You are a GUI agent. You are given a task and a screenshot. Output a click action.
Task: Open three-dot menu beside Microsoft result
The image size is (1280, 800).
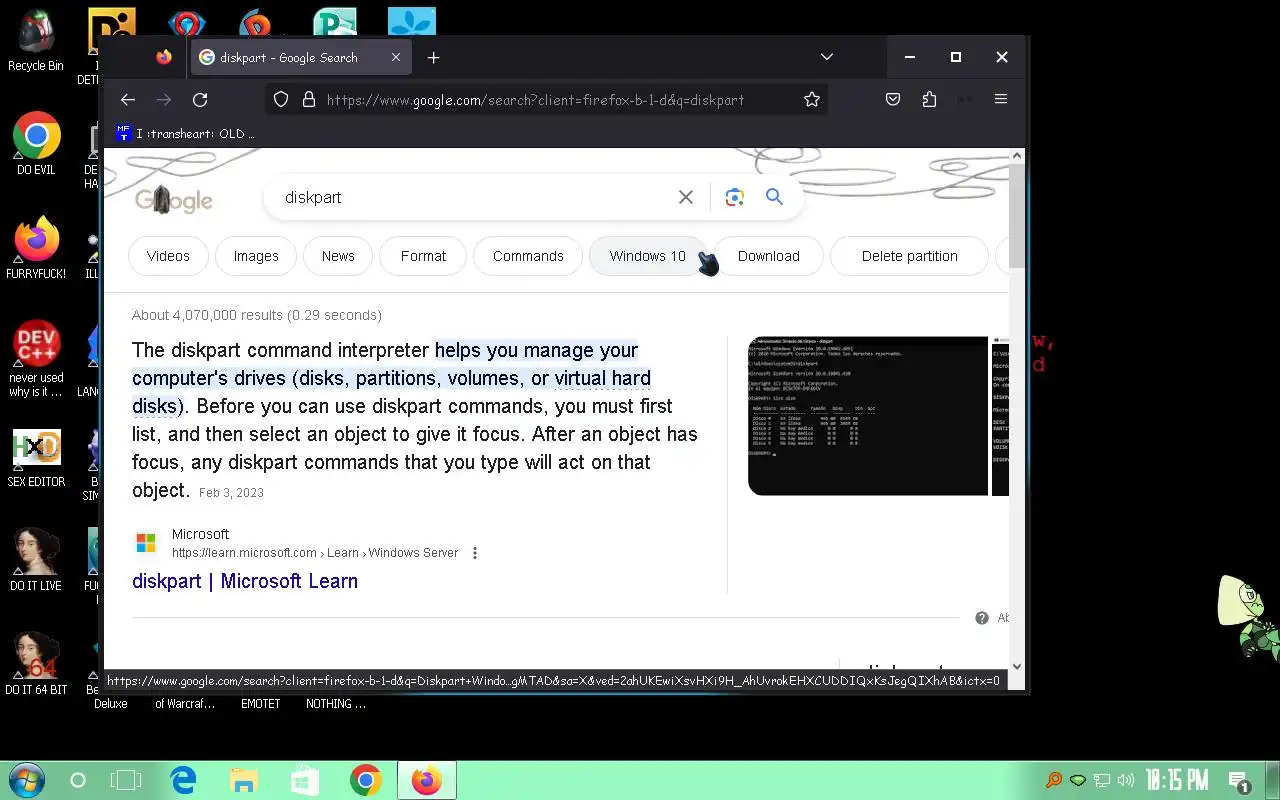pyautogui.click(x=475, y=553)
